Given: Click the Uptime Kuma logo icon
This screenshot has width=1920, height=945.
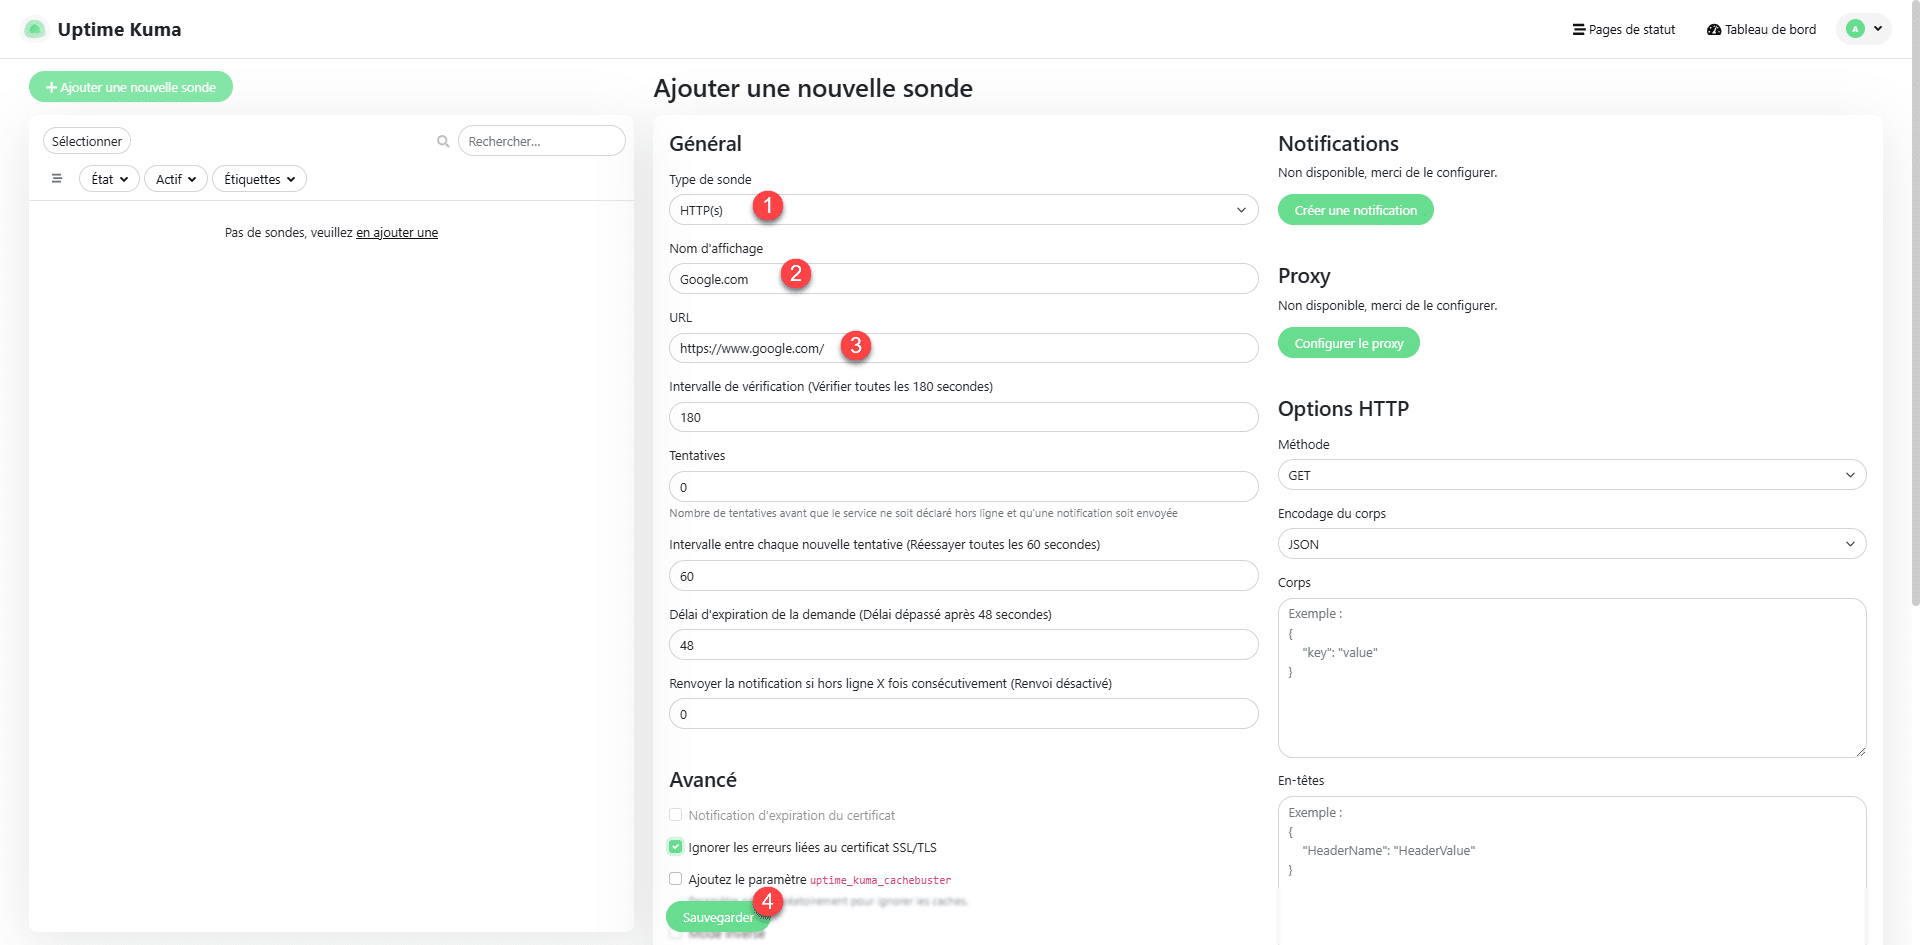Looking at the screenshot, I should click(x=34, y=29).
